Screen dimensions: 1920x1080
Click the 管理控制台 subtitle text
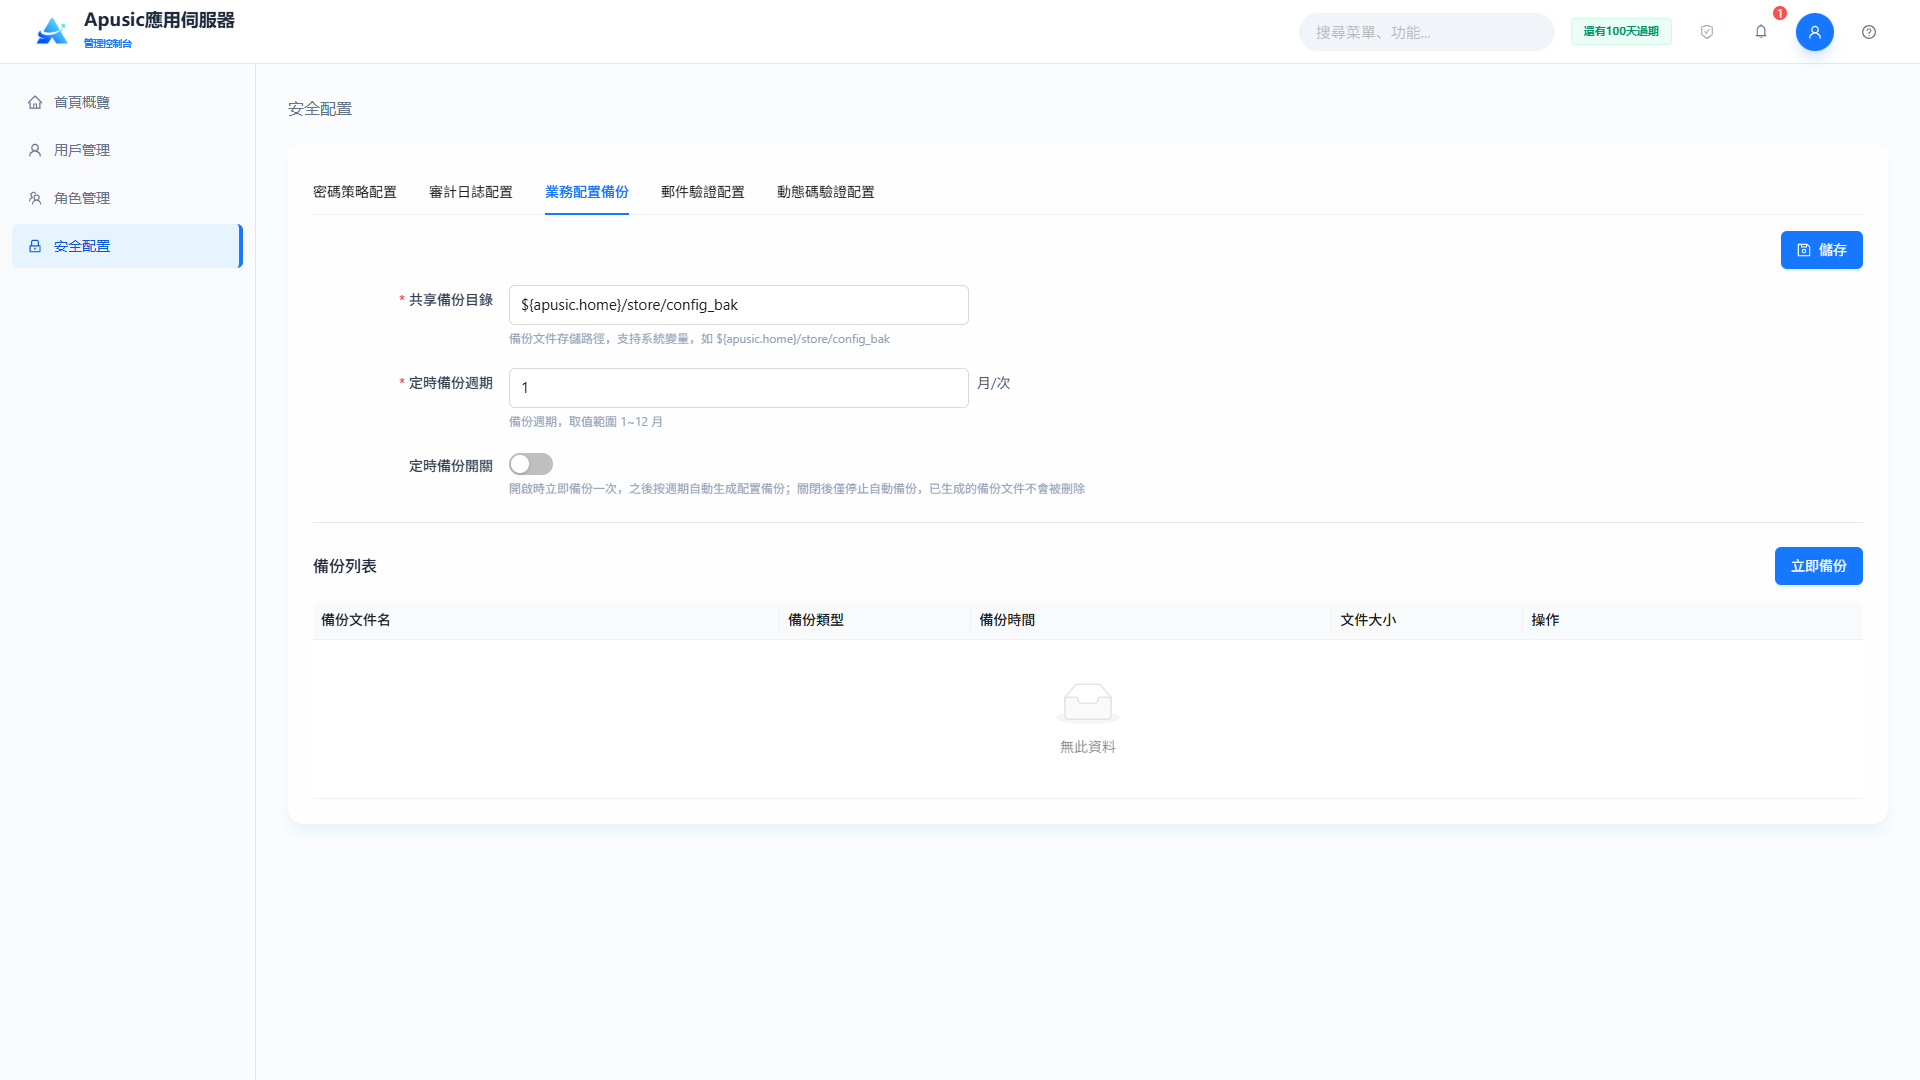point(108,44)
